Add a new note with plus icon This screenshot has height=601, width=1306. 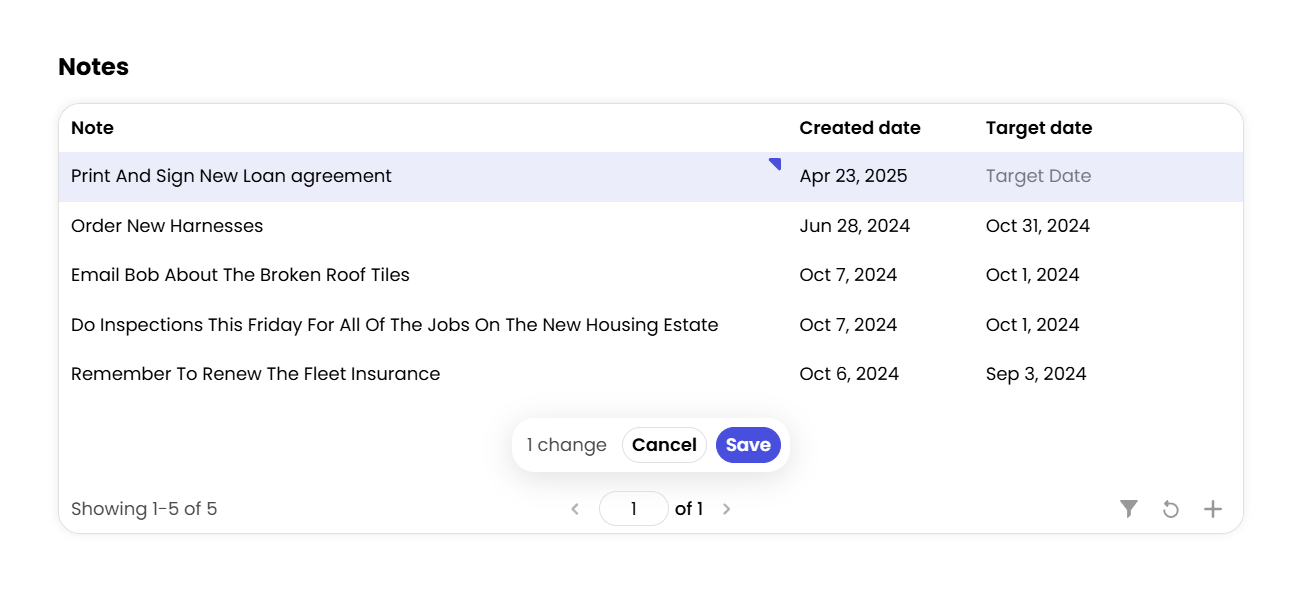[x=1212, y=509]
